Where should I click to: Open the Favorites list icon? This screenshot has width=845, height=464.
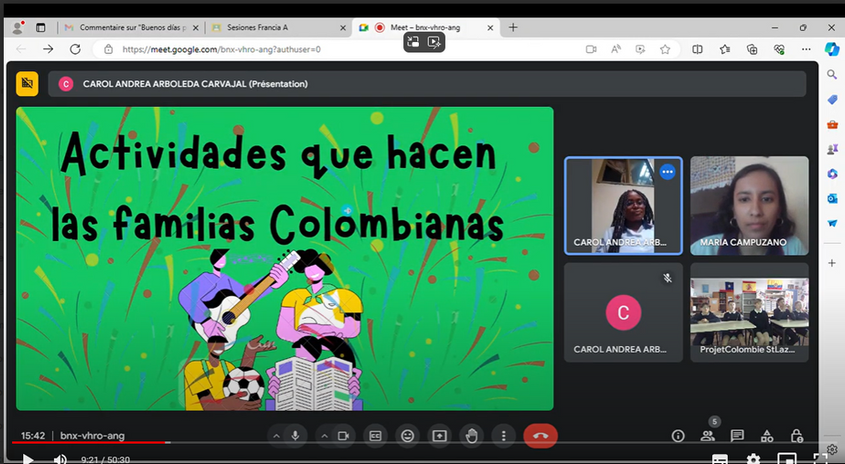725,49
